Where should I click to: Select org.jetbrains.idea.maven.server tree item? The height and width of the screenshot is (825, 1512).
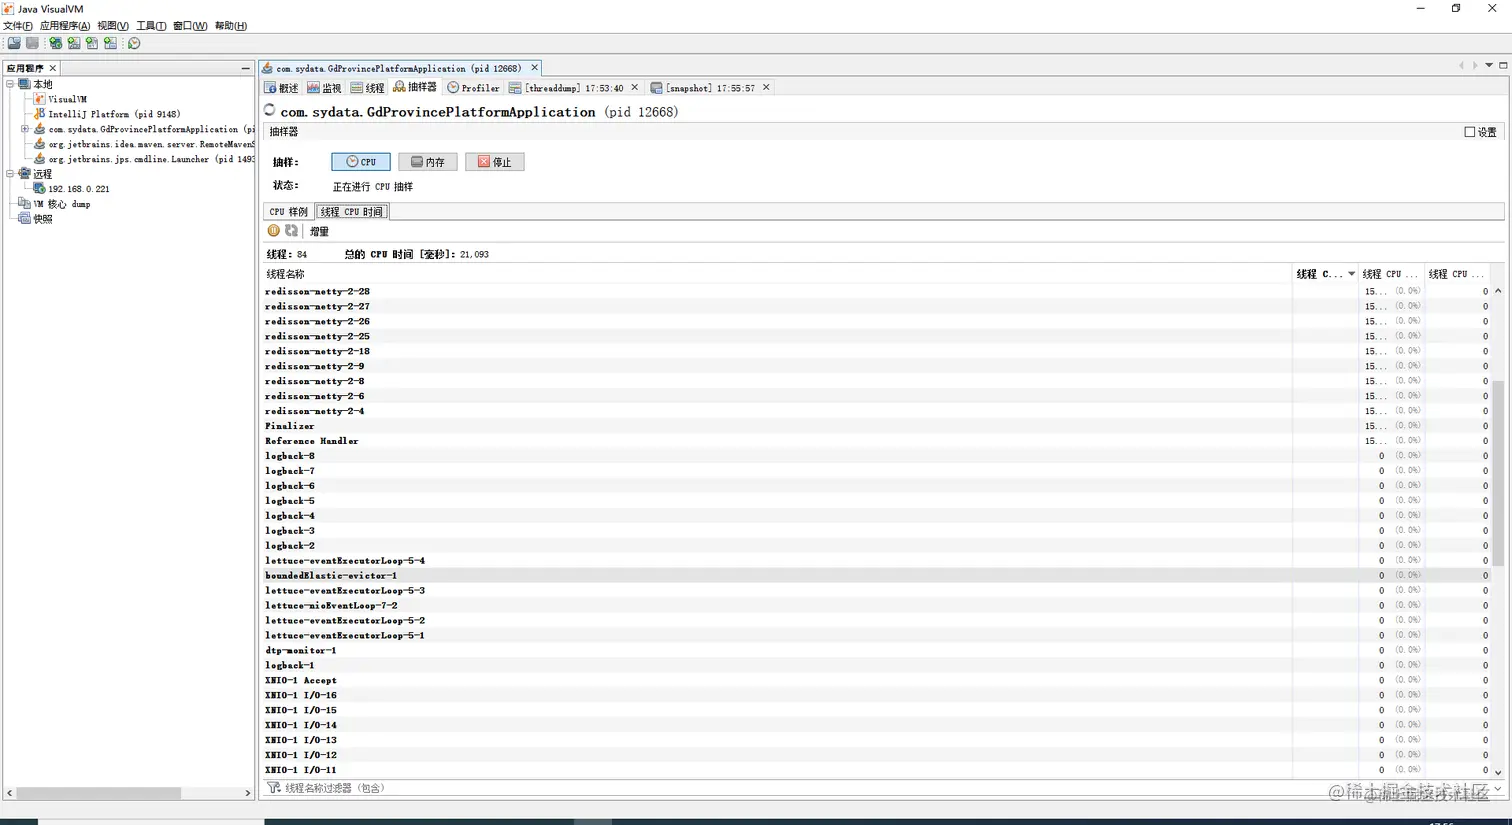[144, 144]
